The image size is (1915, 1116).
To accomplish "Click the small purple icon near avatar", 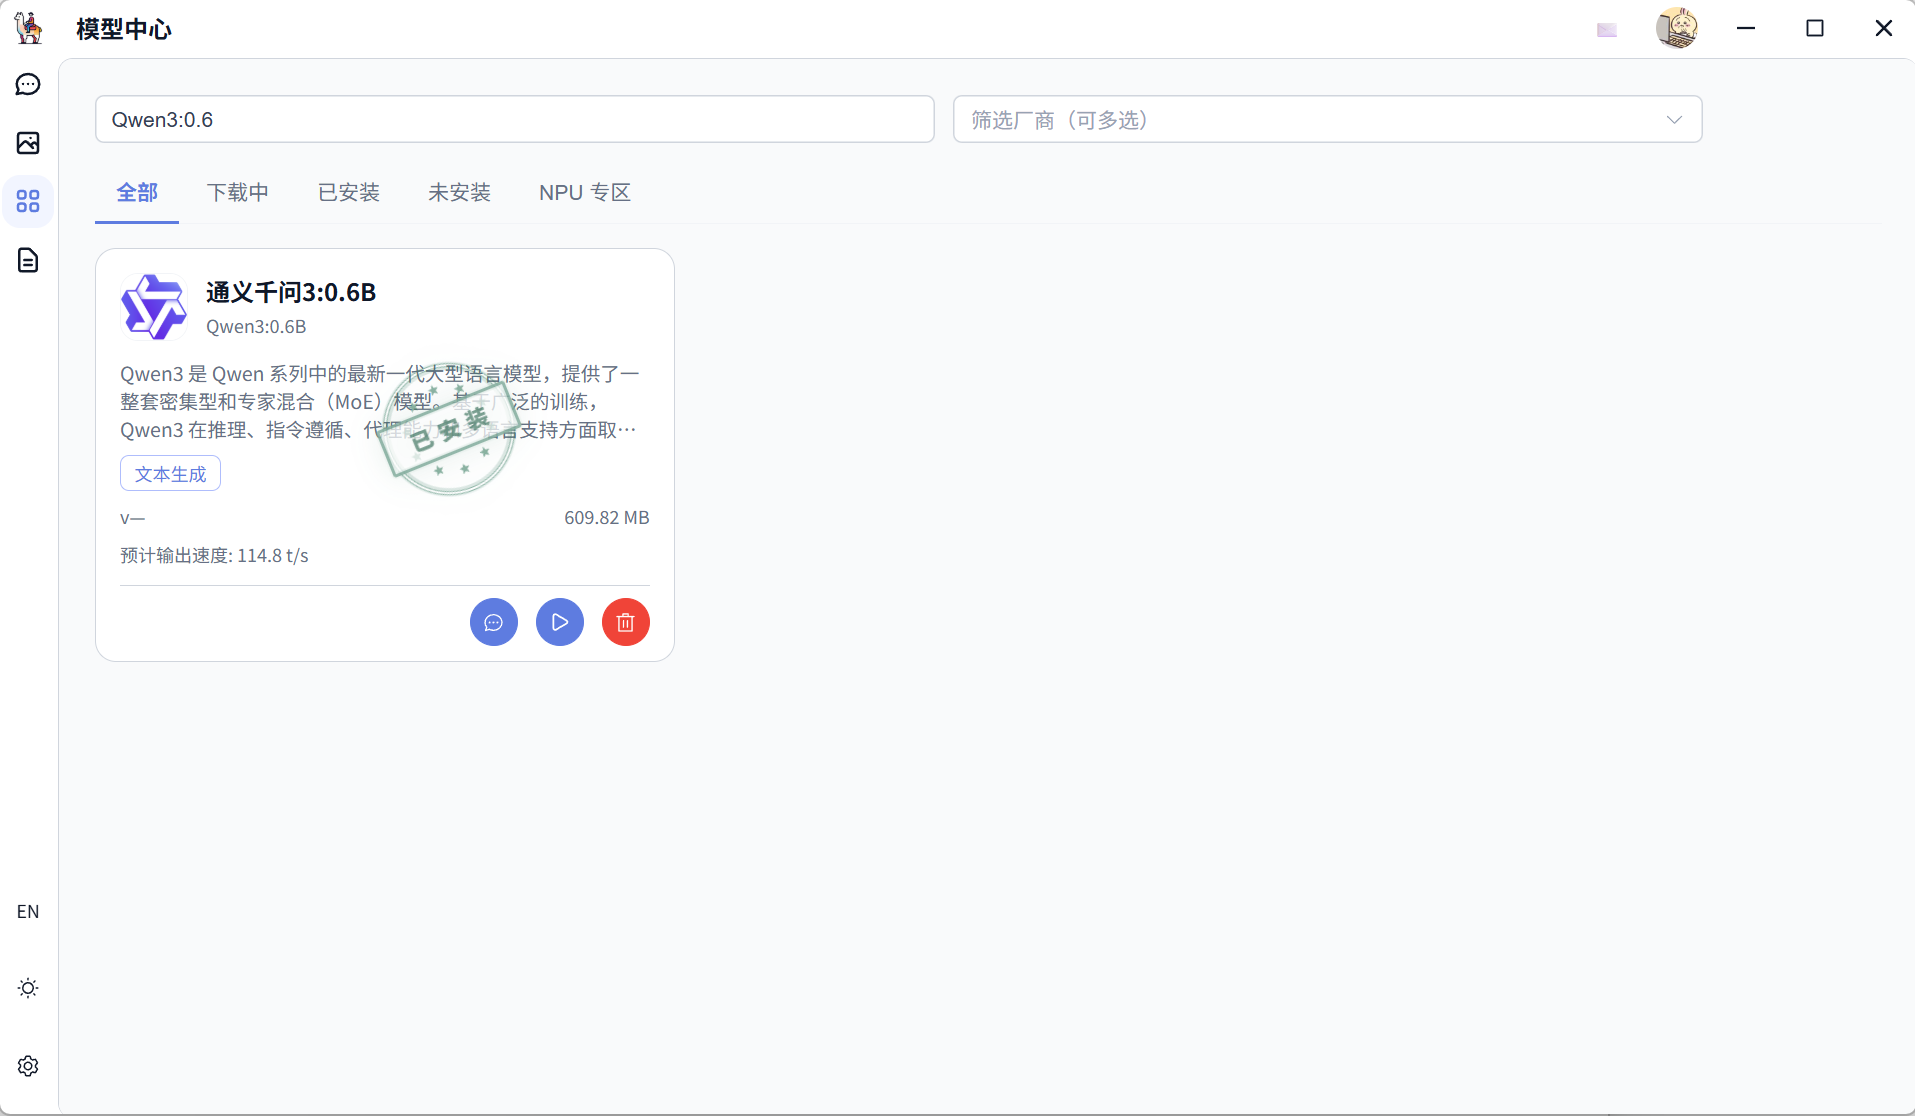I will [x=1607, y=30].
